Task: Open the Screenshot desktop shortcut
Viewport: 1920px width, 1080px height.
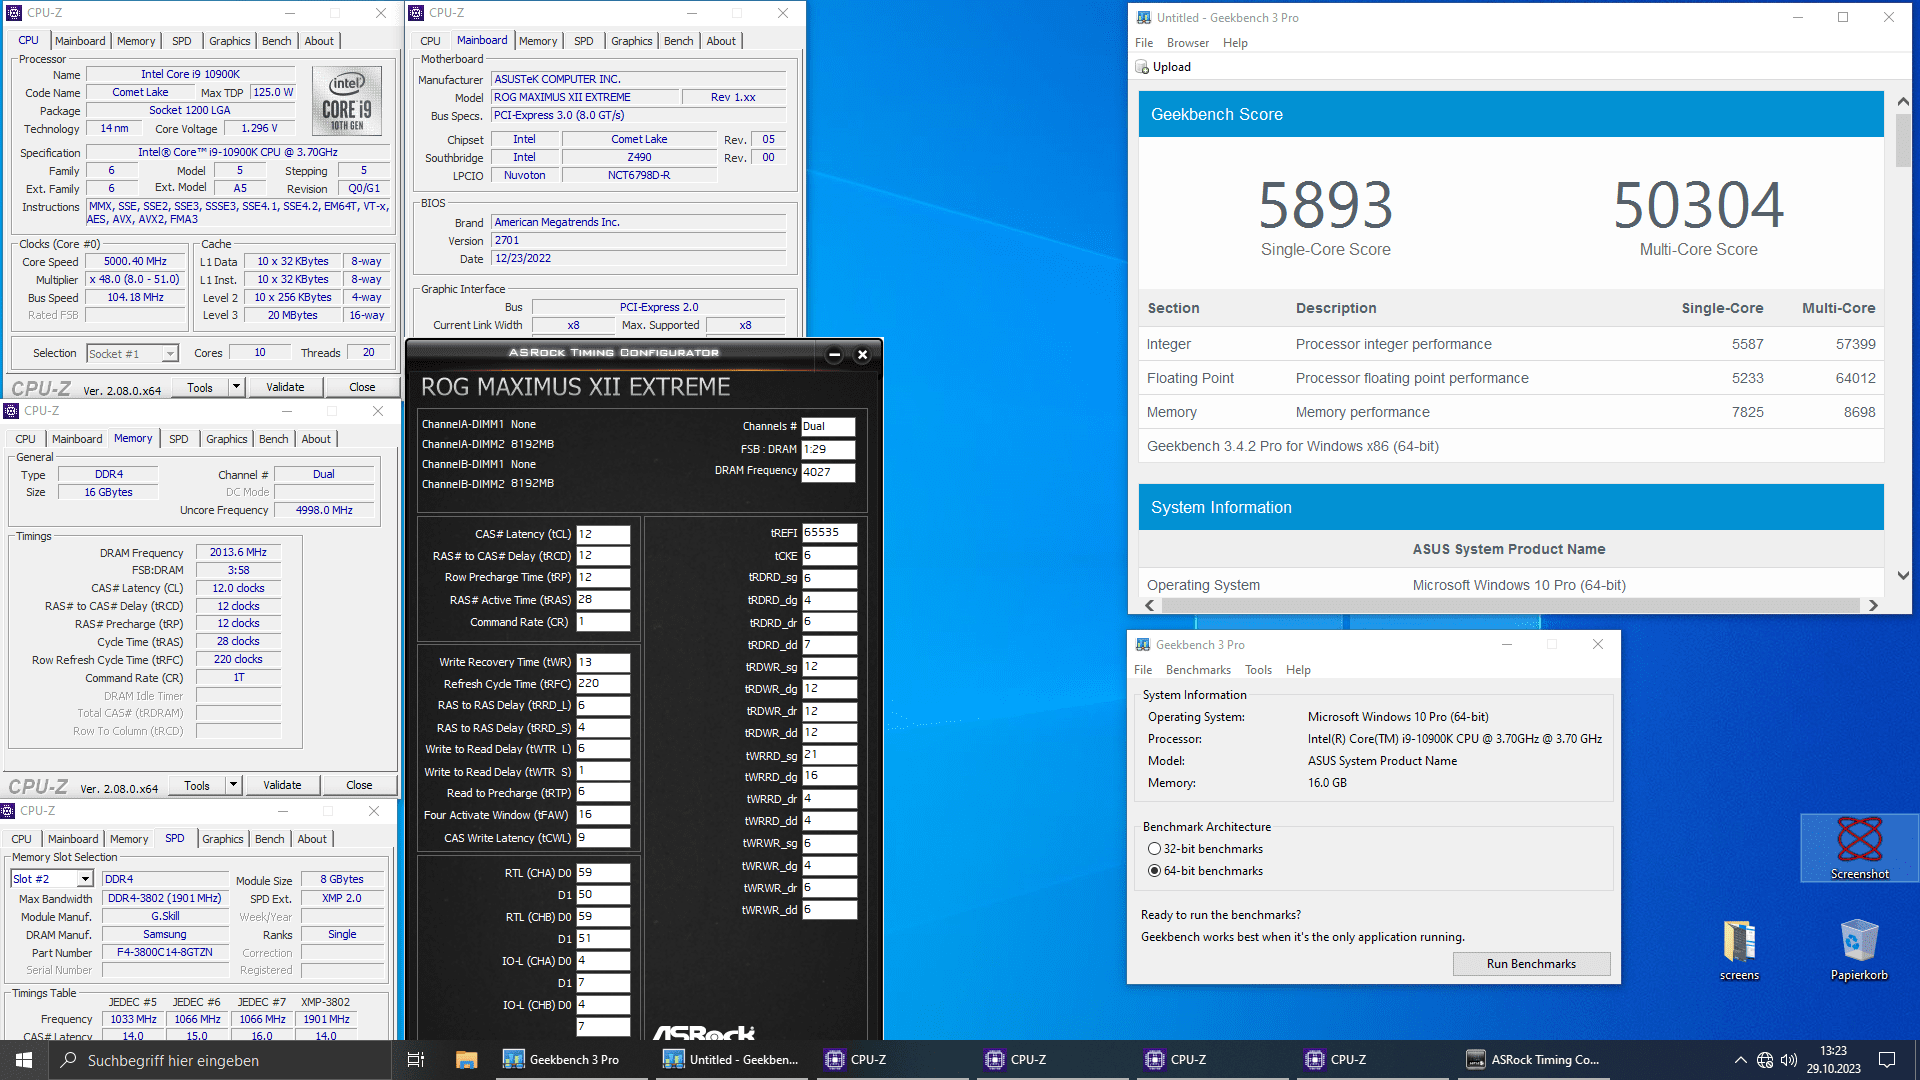Action: pos(1859,848)
